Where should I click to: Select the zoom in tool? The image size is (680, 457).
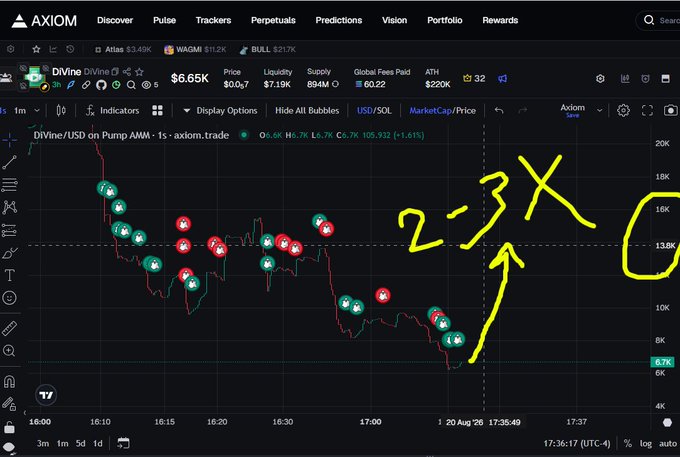coord(10,350)
